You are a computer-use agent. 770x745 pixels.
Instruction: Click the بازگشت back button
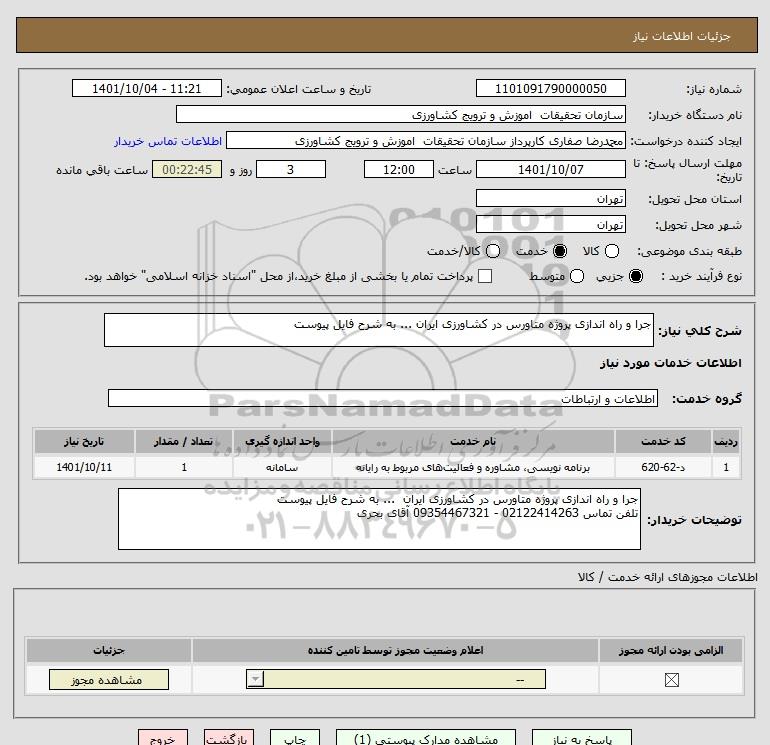click(x=229, y=738)
